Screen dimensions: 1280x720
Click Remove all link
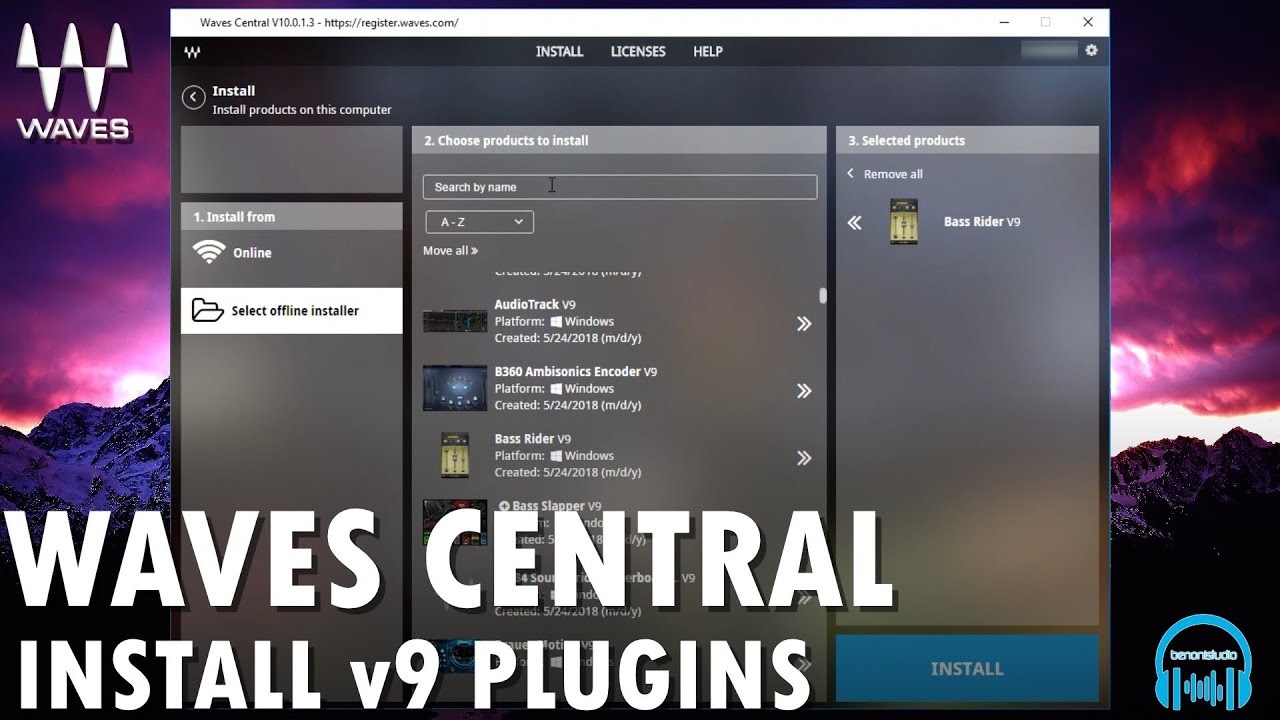(893, 174)
